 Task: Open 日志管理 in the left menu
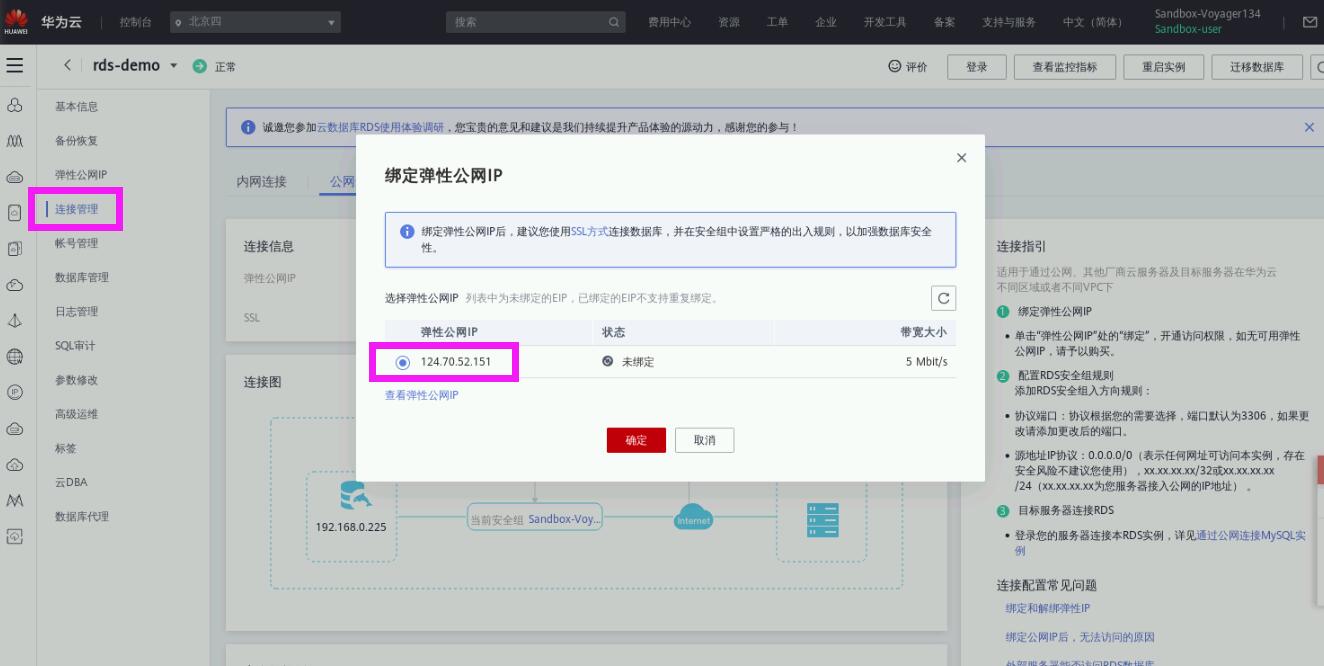coord(76,311)
